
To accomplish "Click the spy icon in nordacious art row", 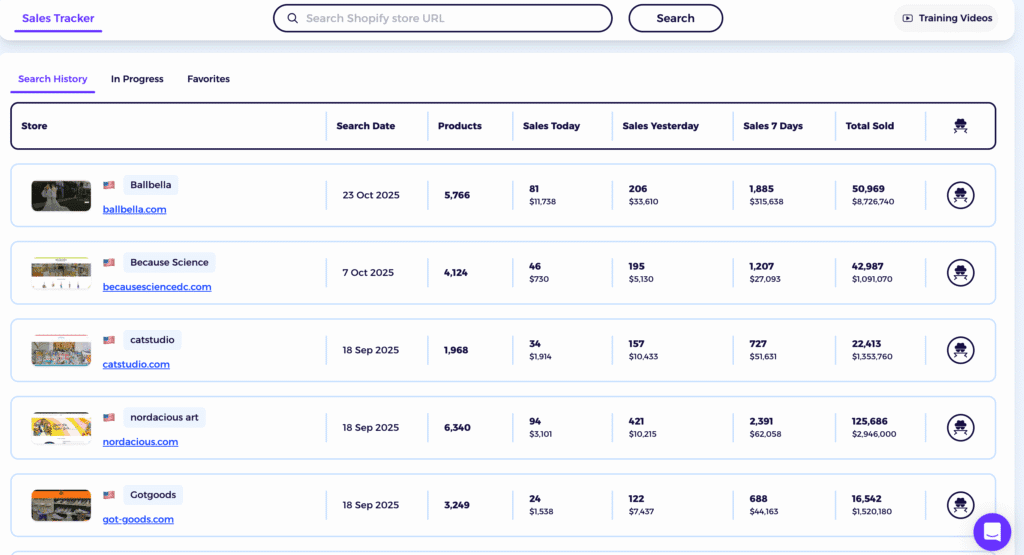I will (x=960, y=428).
